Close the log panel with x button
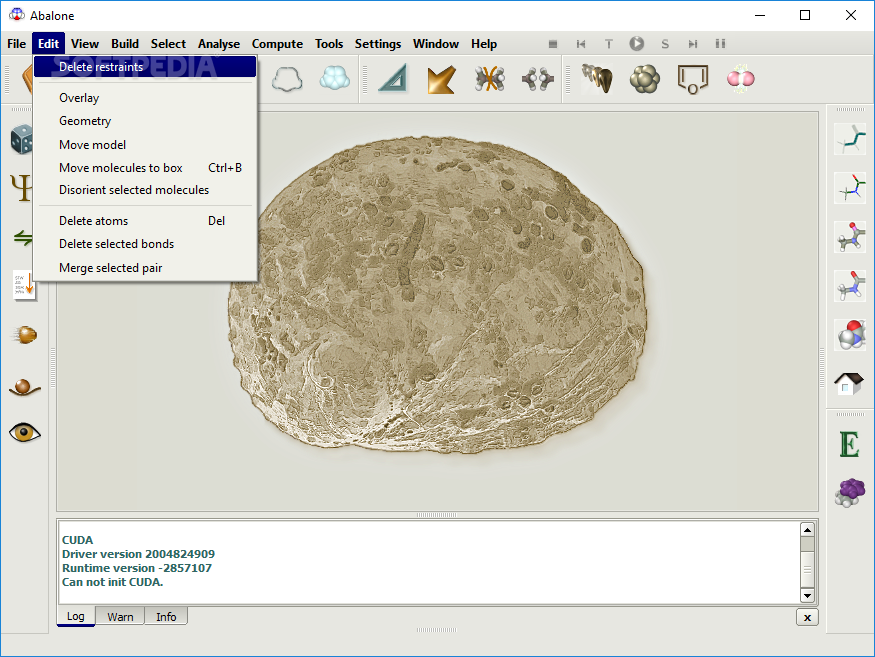875x657 pixels. (x=807, y=617)
